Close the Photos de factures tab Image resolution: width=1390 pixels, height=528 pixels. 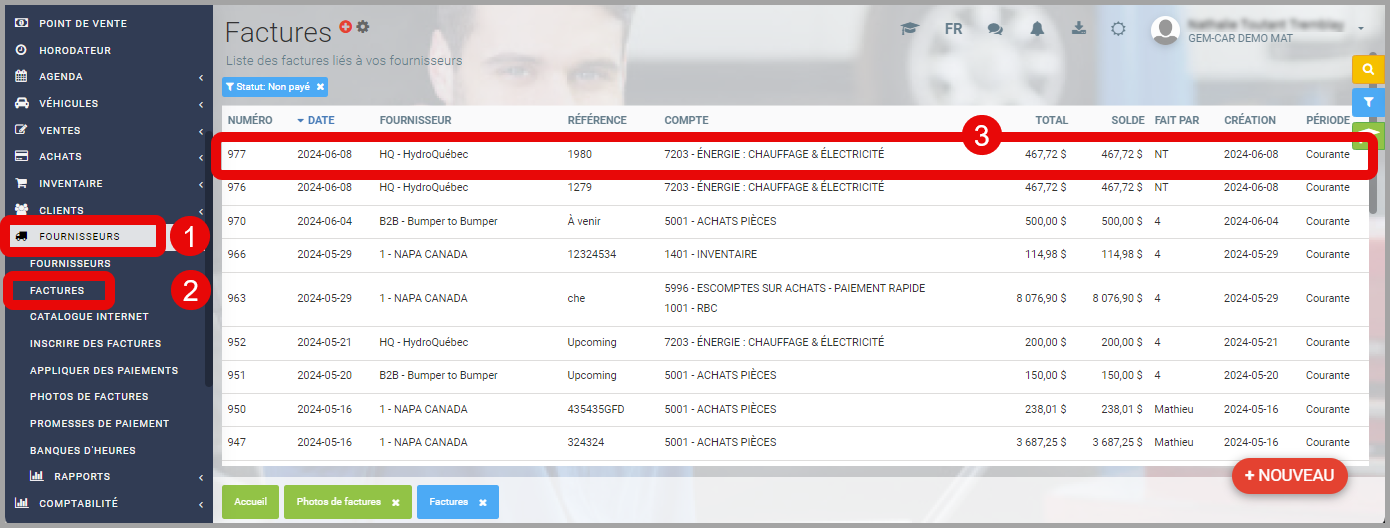[395, 502]
